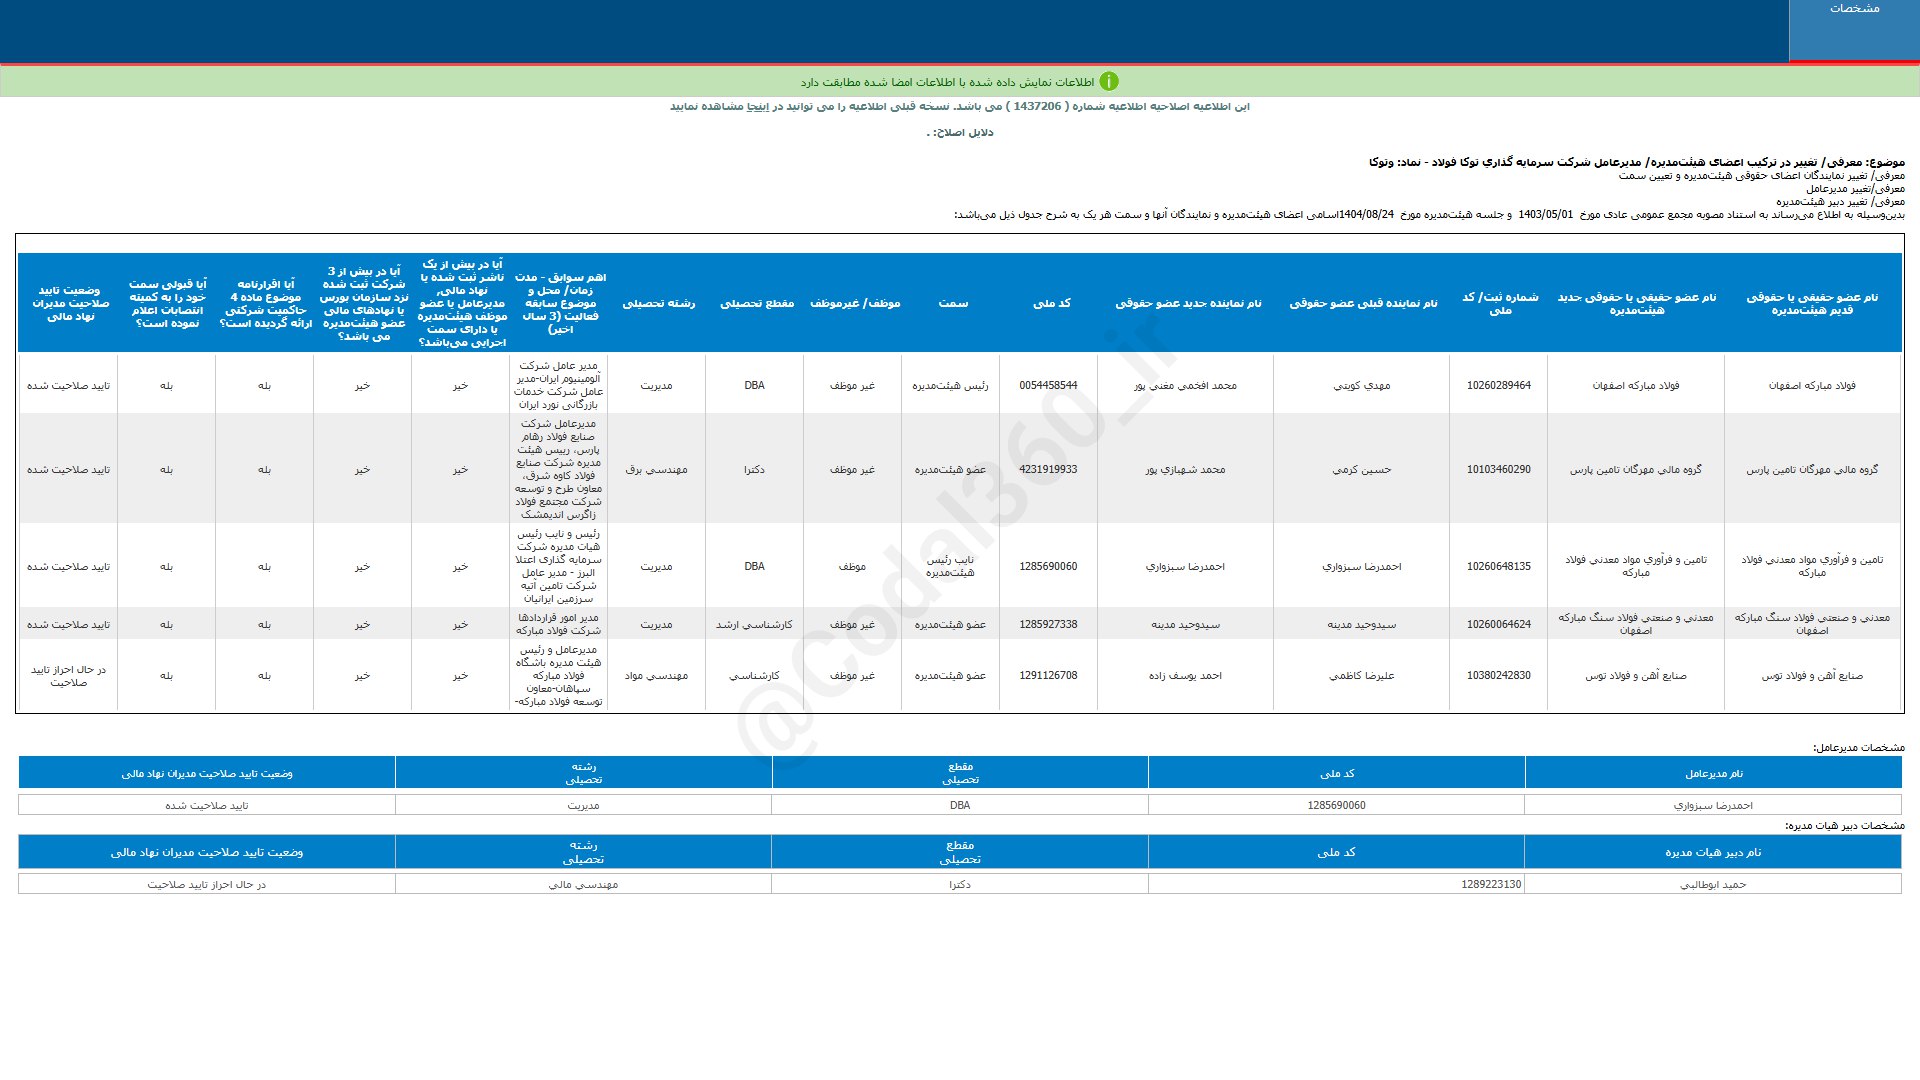Select CEO national code 1285690060 in CEO table
Screen dimensions: 1920x1080
coord(1336,806)
